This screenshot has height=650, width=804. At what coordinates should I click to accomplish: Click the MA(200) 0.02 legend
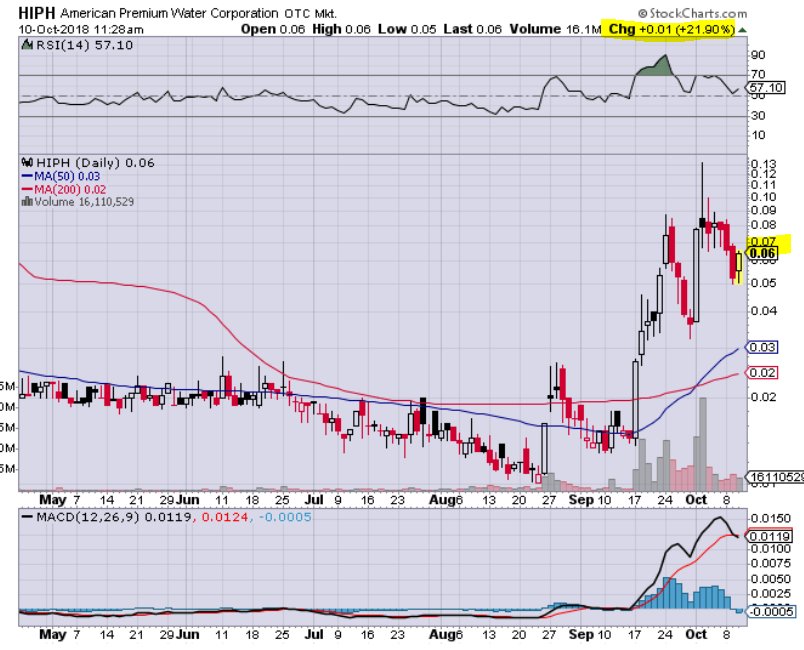[x=64, y=189]
